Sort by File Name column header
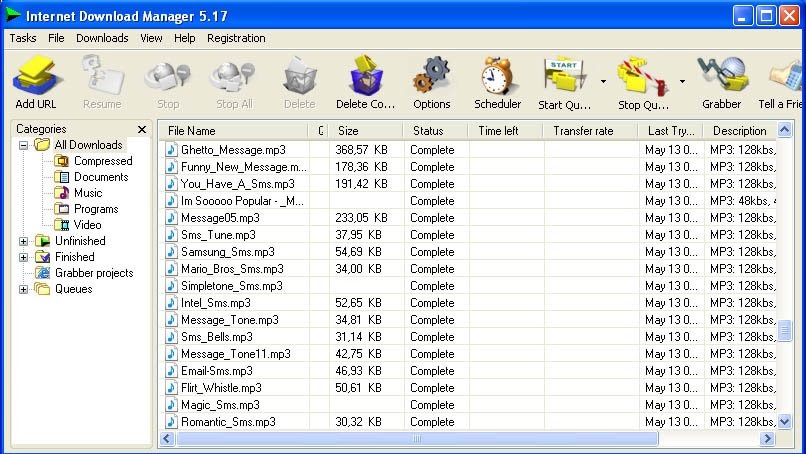Image resolution: width=806 pixels, height=454 pixels. click(234, 131)
